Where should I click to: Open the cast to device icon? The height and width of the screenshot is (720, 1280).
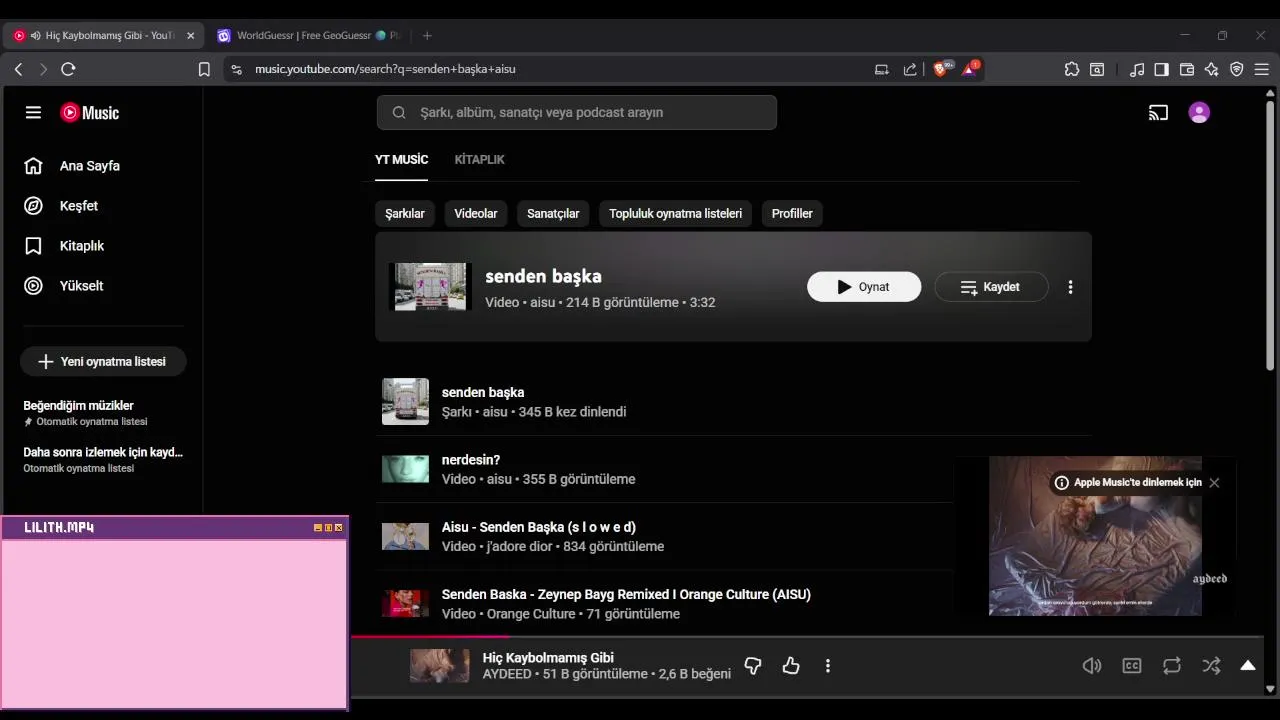click(x=1158, y=113)
